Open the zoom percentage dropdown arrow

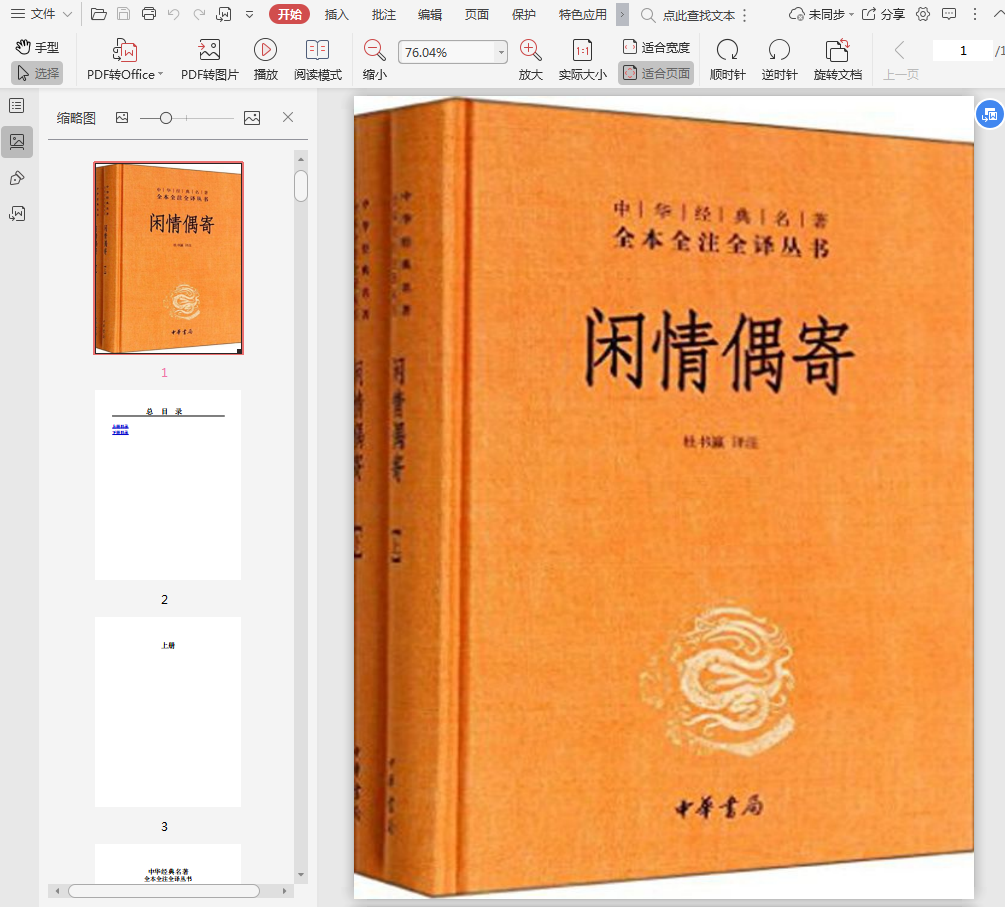(501, 52)
